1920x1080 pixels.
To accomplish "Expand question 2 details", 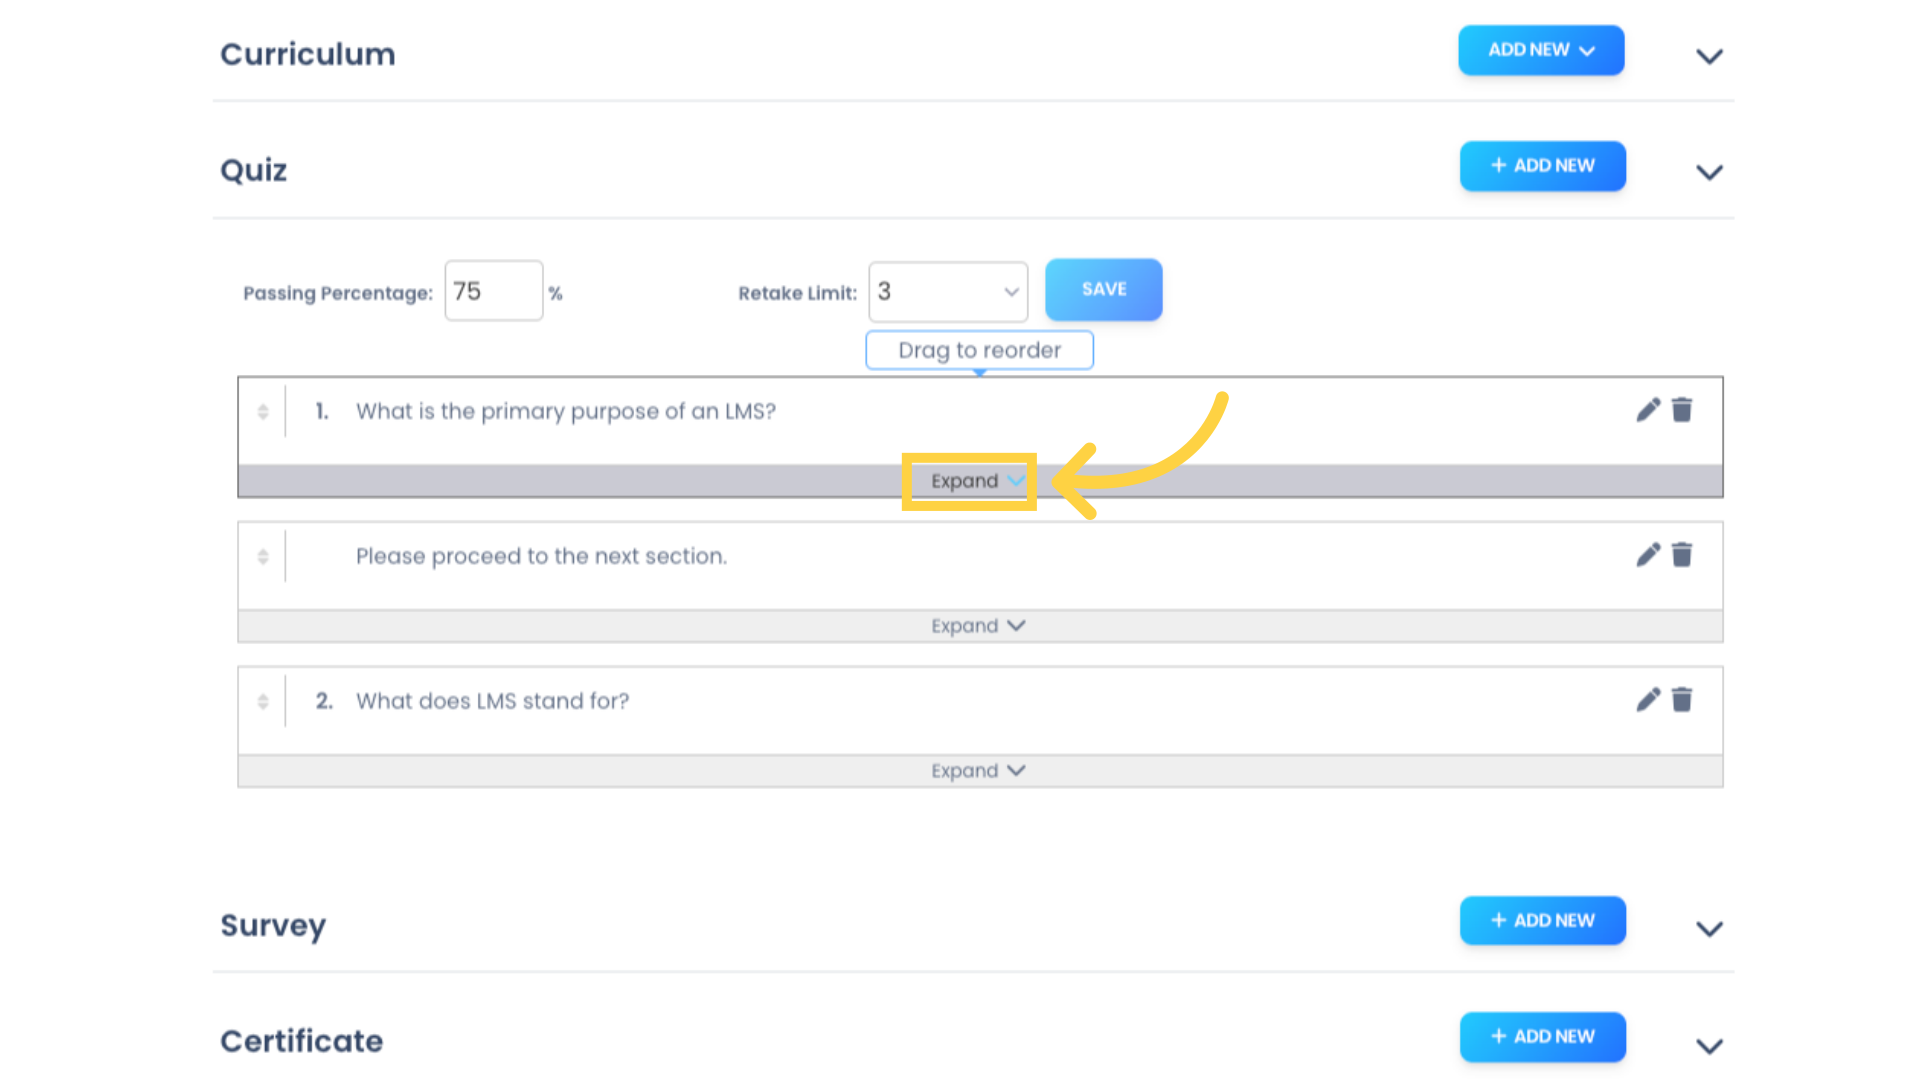I will pos(978,770).
